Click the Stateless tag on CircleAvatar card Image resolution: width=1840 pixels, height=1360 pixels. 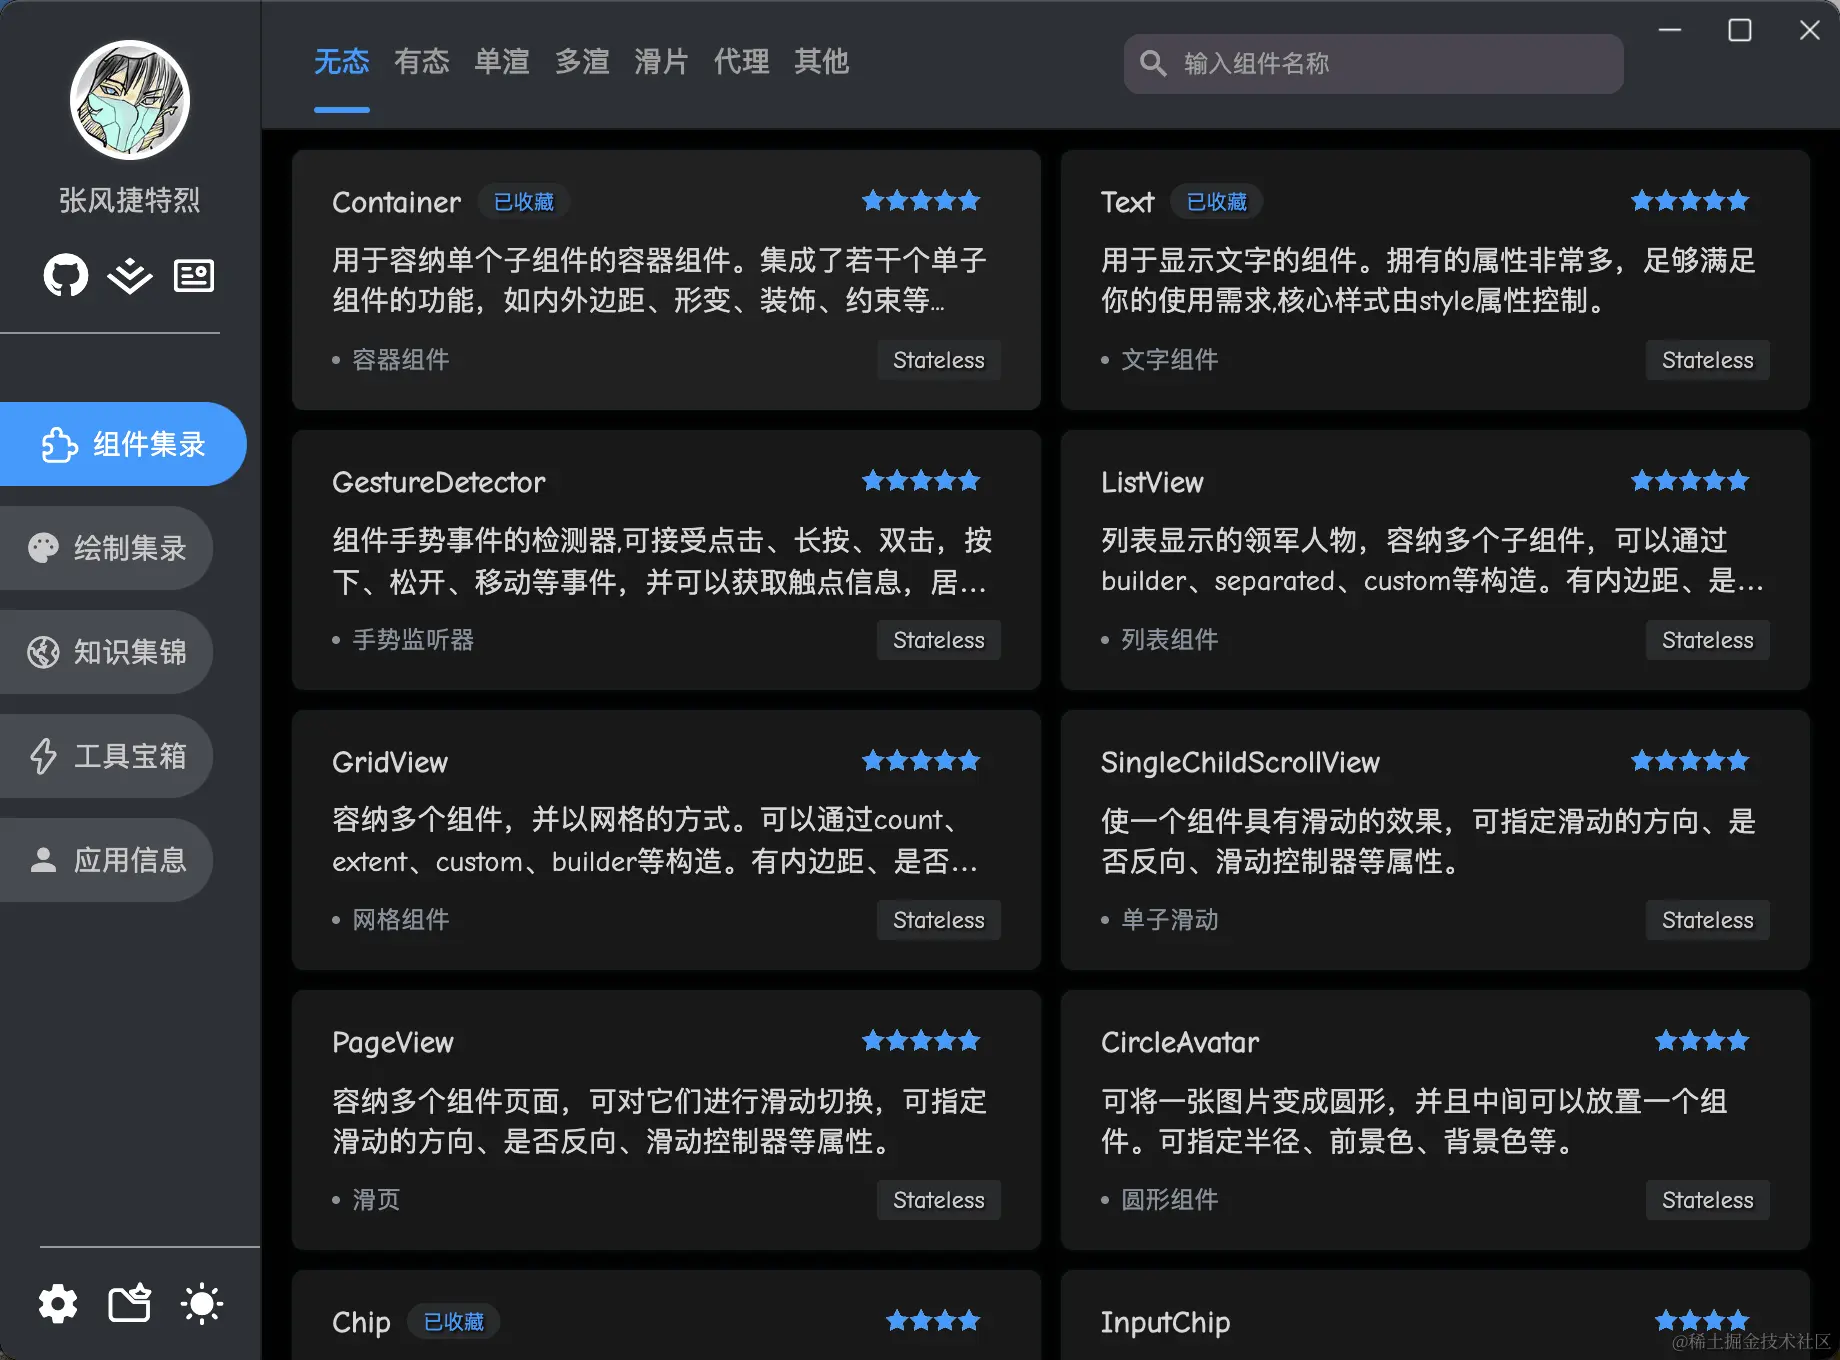point(1708,1200)
